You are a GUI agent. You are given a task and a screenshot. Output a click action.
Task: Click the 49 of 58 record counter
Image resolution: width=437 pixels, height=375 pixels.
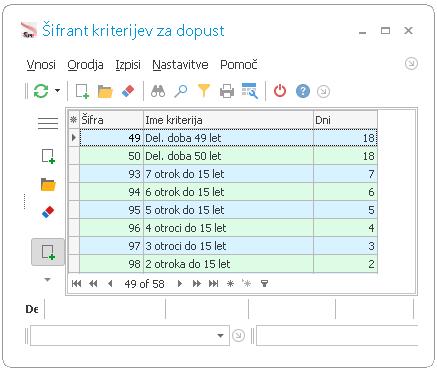(144, 284)
